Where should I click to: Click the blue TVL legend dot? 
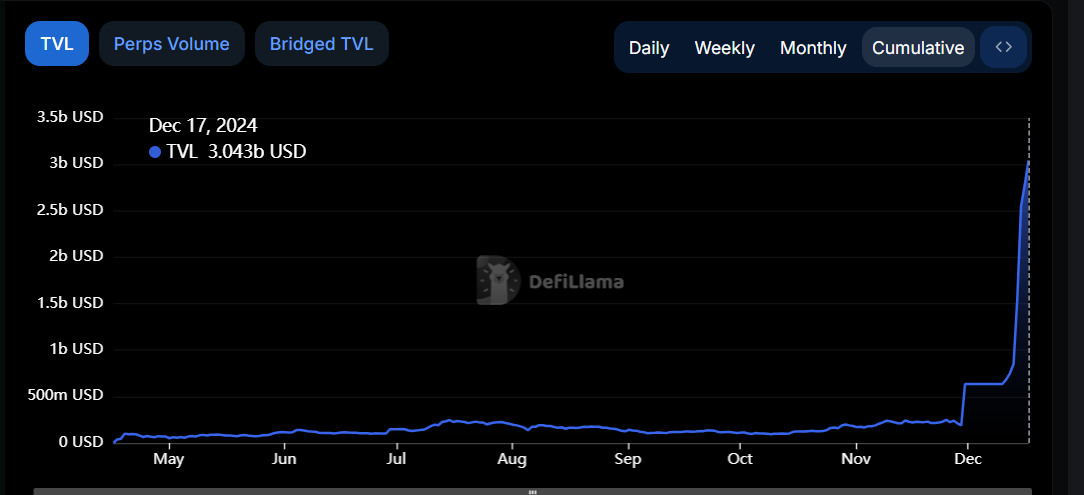coord(155,152)
